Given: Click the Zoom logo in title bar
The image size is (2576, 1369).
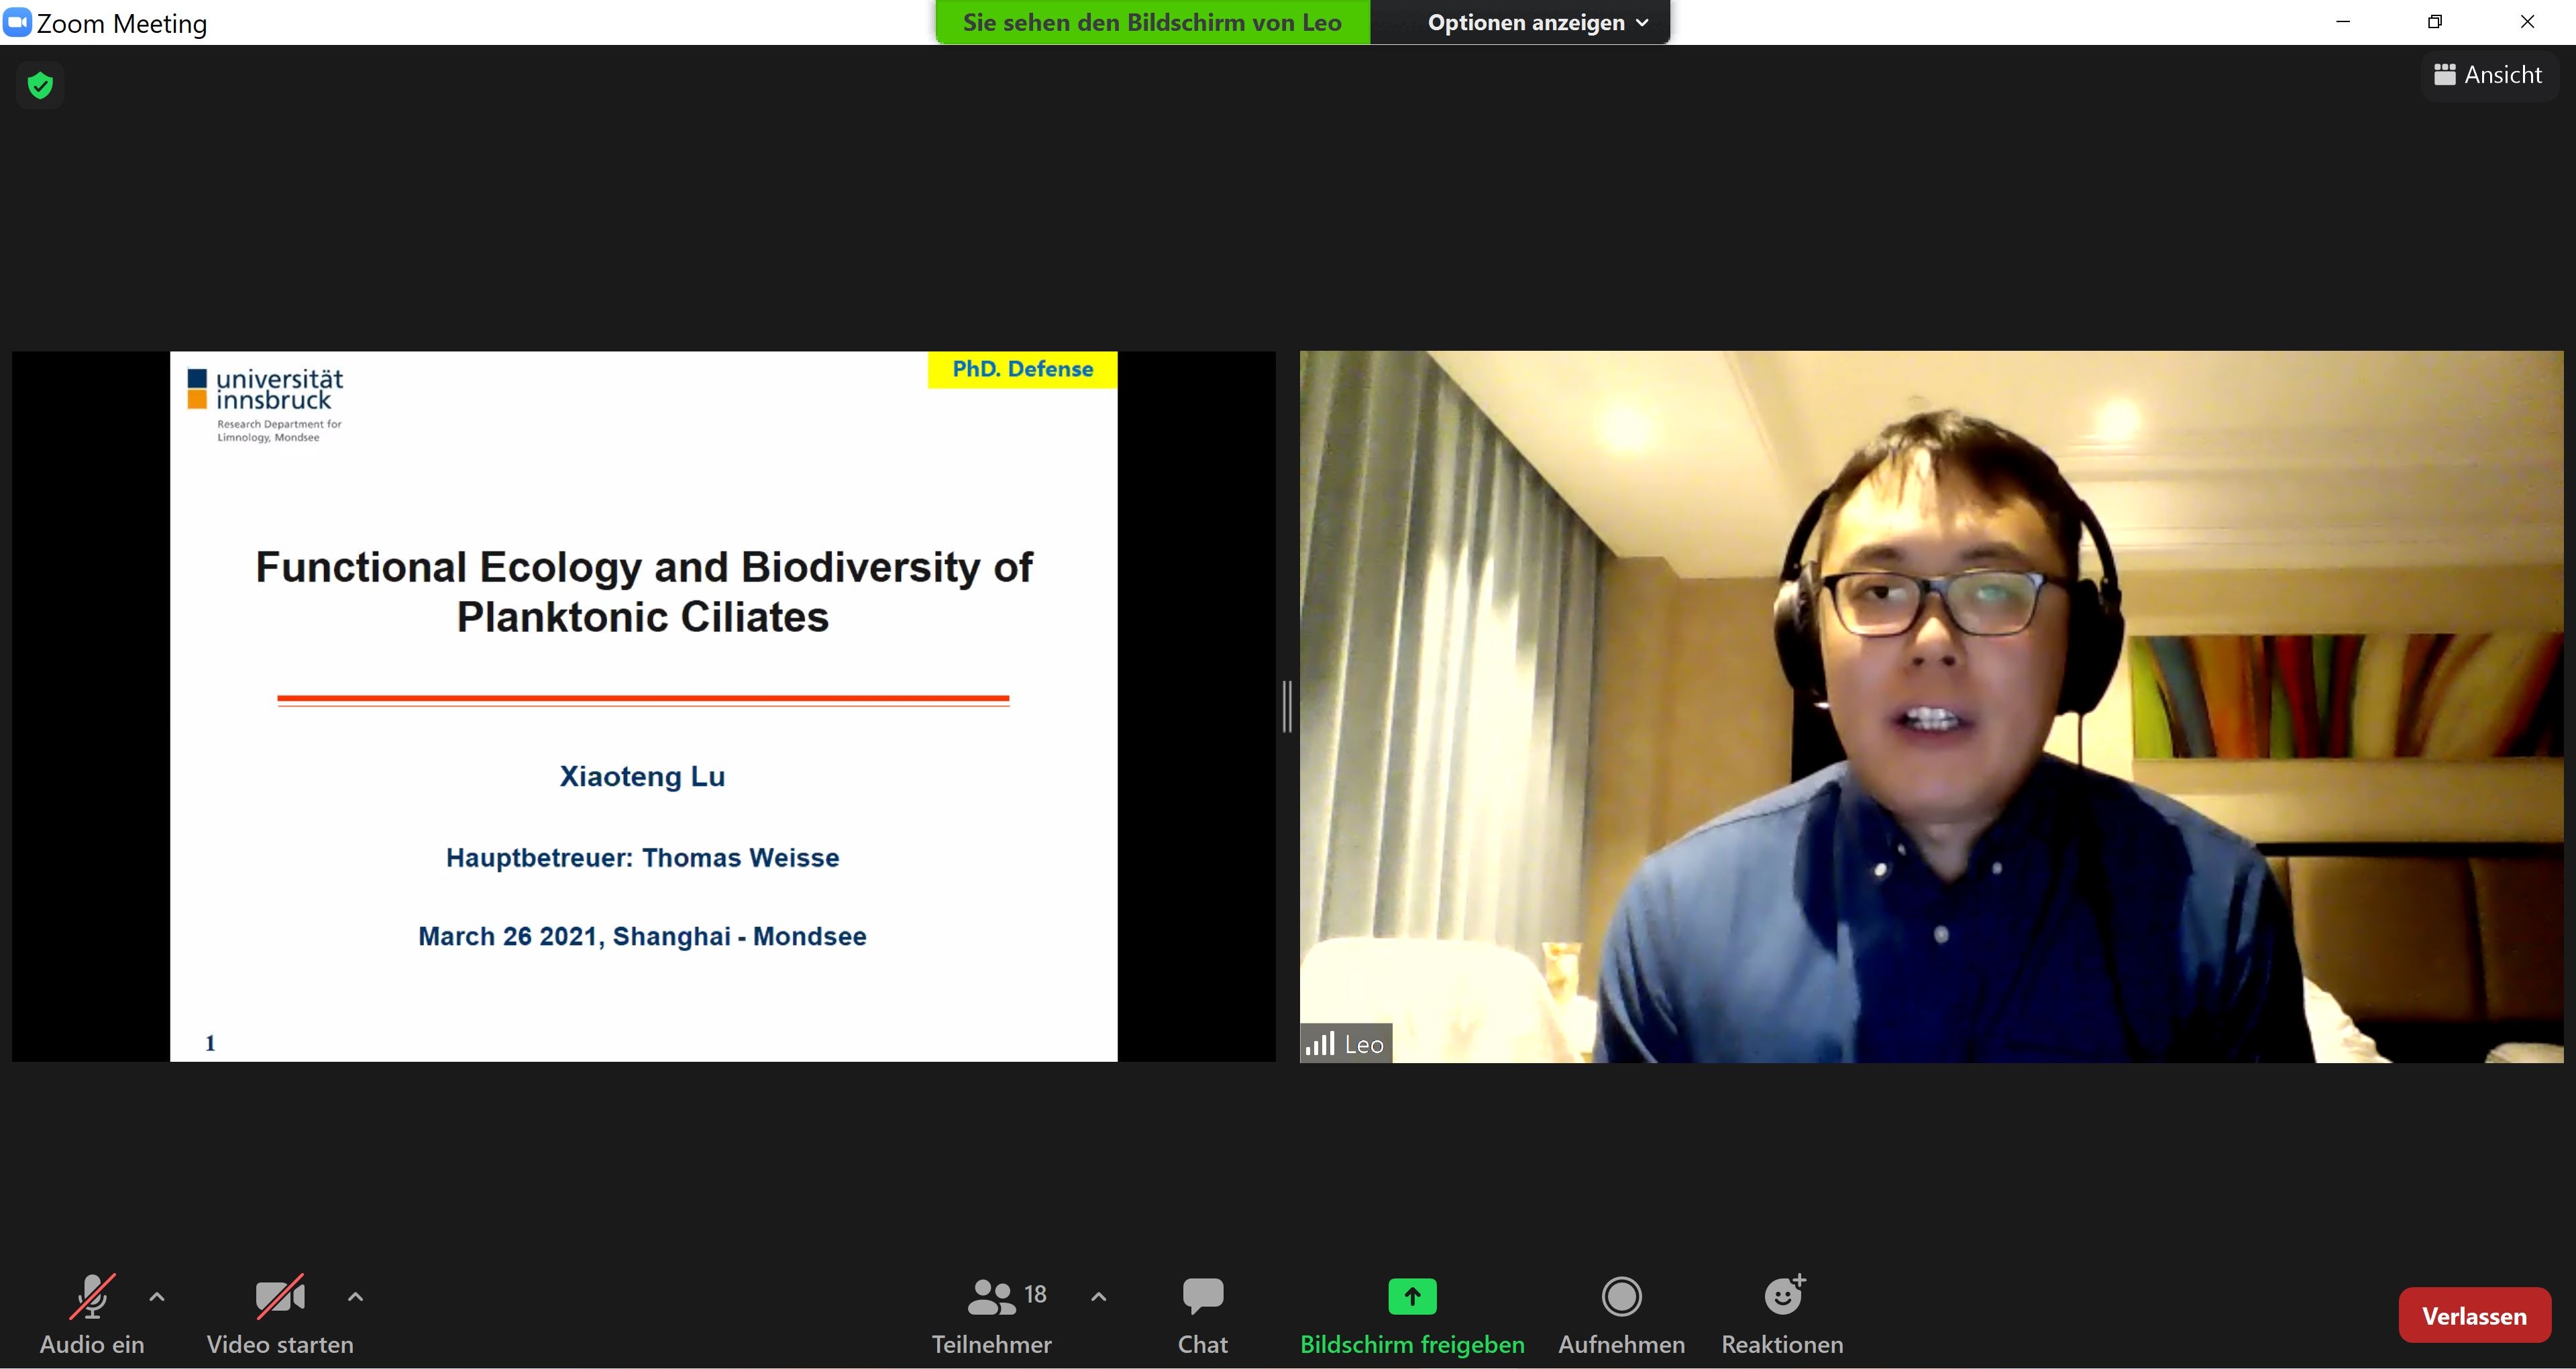Looking at the screenshot, I should (17, 22).
